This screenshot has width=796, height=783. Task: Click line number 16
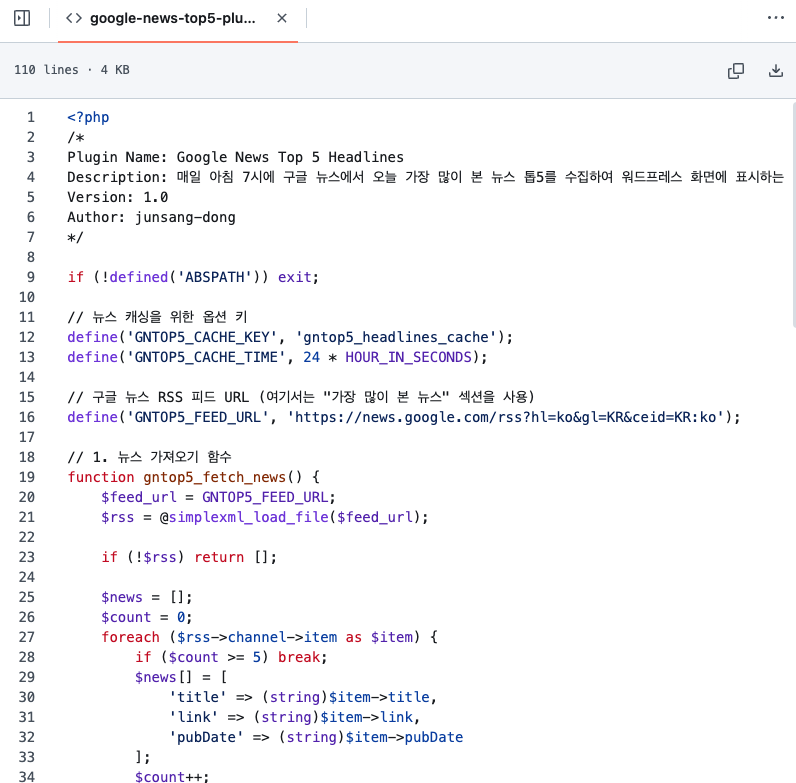coord(27,417)
